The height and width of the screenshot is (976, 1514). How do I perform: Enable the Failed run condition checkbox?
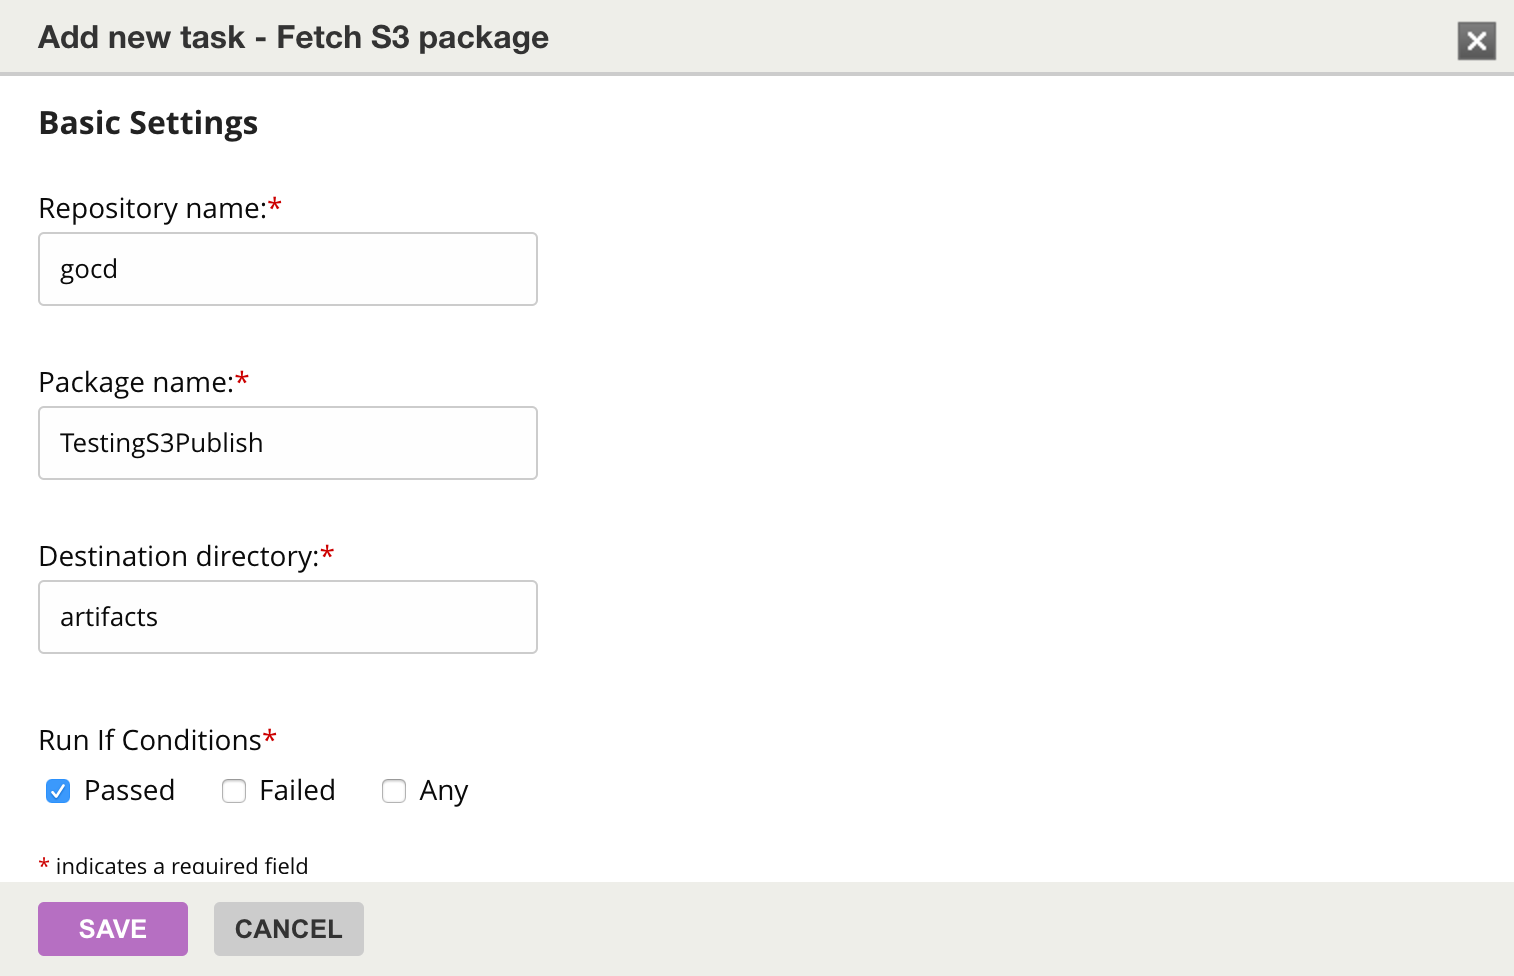[234, 791]
